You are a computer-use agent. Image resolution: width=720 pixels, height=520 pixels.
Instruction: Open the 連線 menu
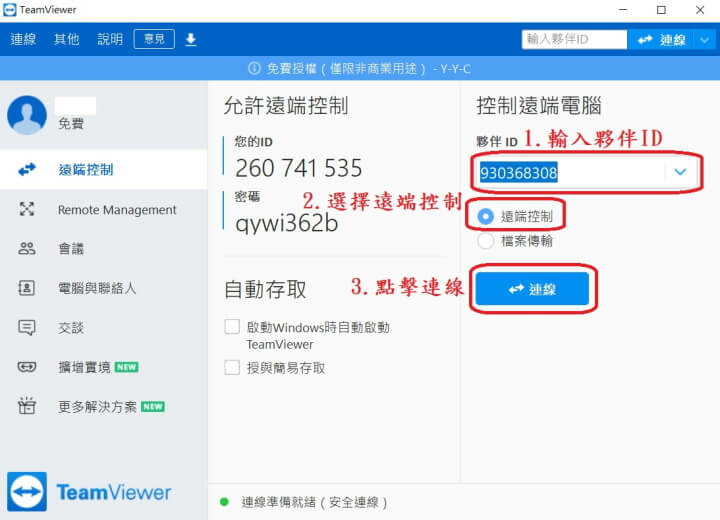coord(23,40)
